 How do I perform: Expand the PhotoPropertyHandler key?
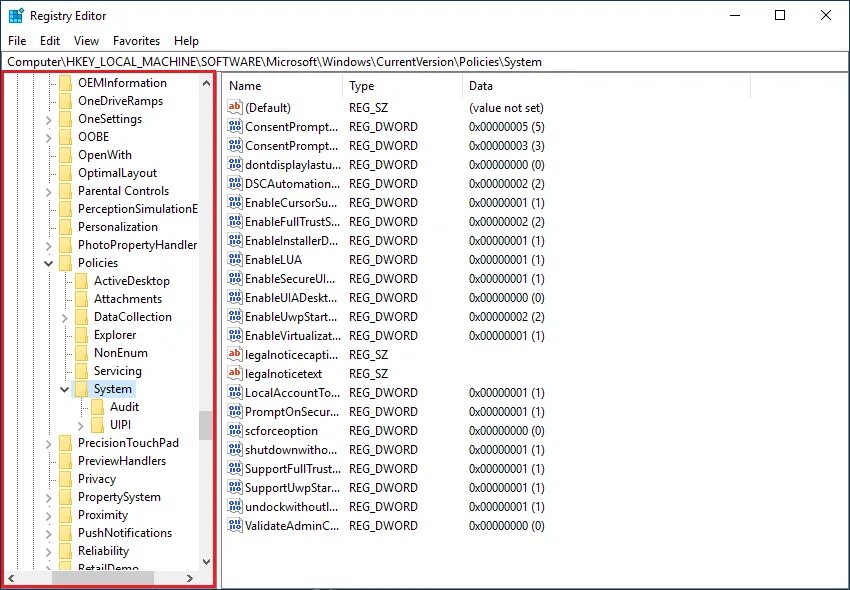point(49,245)
